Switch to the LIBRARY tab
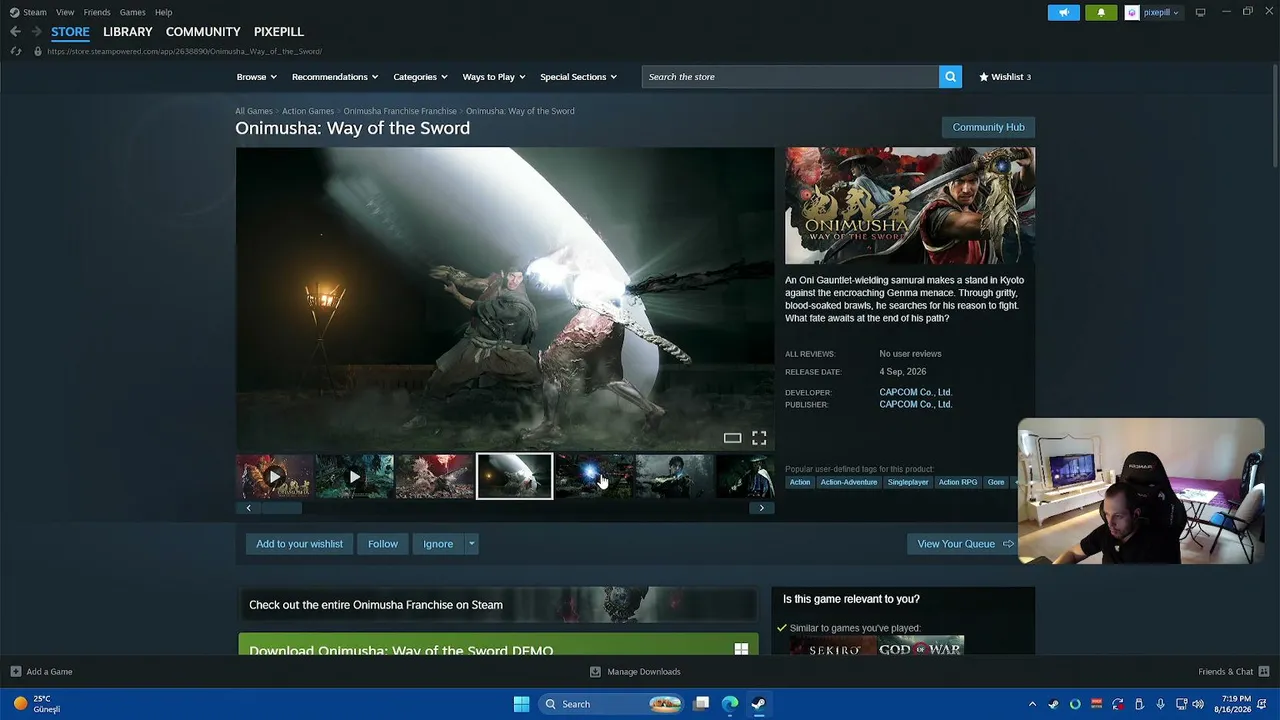Viewport: 1280px width, 720px height. coord(128,32)
